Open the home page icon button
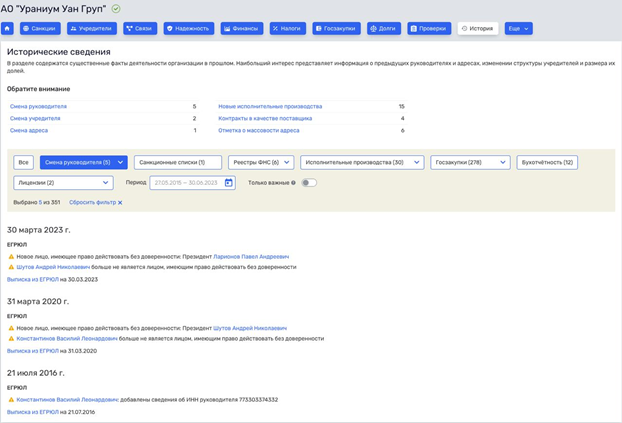Screen dimensions: 622x423 click(x=7, y=29)
